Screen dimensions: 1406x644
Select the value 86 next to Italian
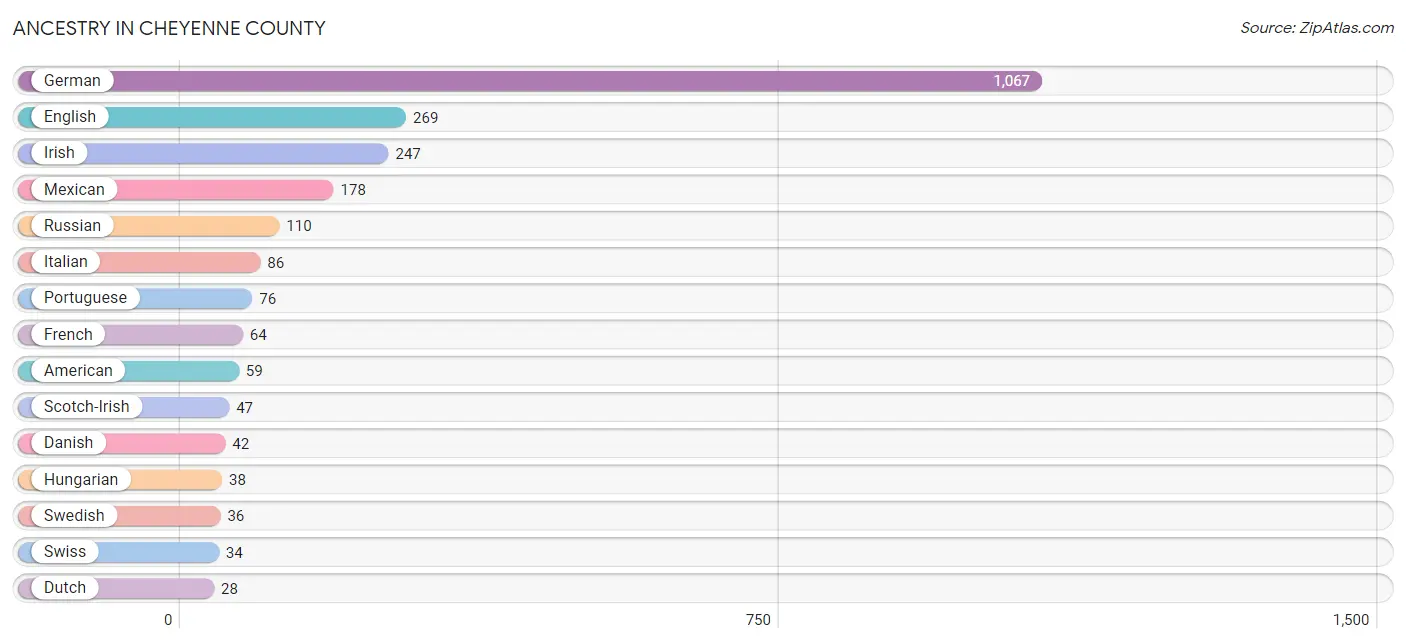(276, 263)
